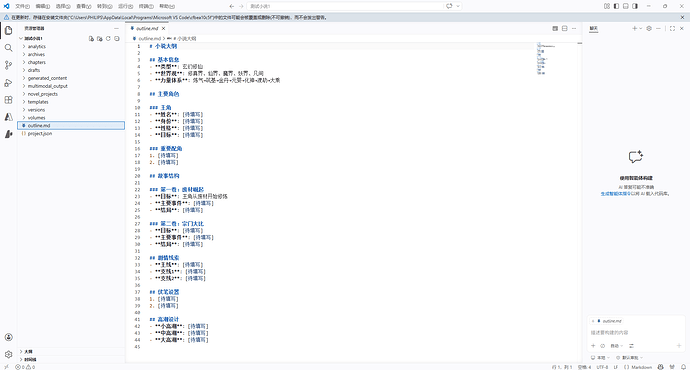Open the 帮助 menu
The height and width of the screenshot is (370, 690).
pyautogui.click(x=167, y=6)
